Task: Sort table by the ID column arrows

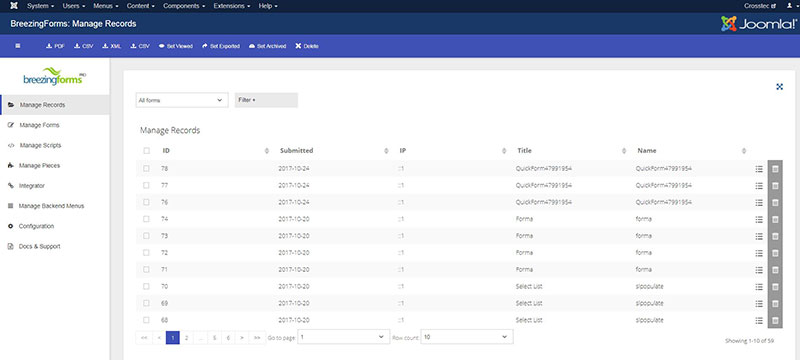Action: [x=266, y=151]
